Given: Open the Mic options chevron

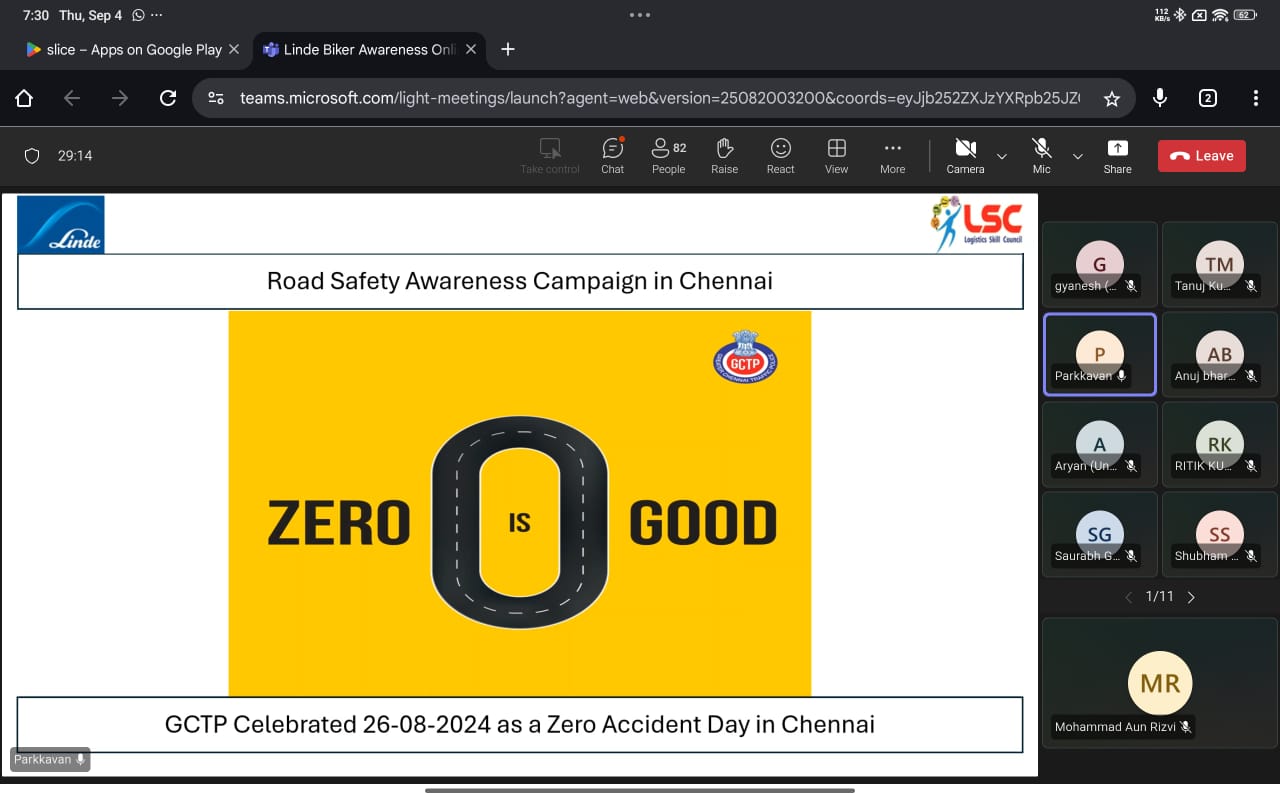Looking at the screenshot, I should (x=1077, y=156).
